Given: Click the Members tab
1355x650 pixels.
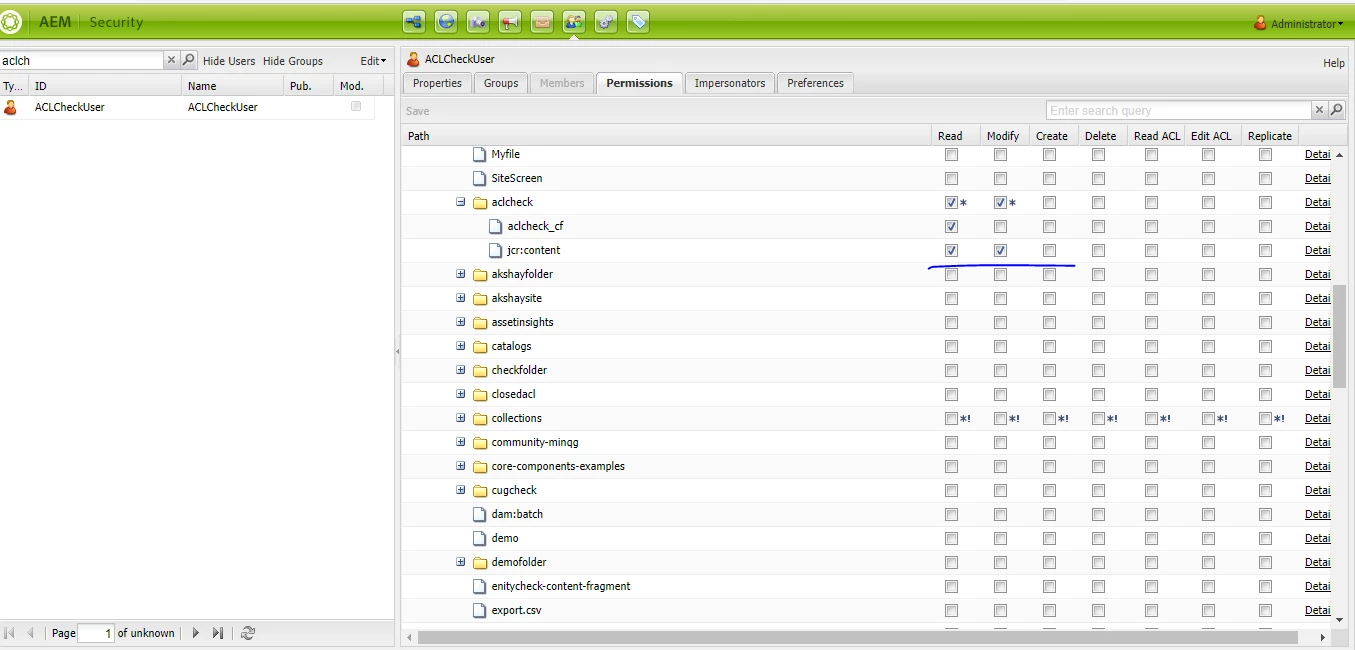Looking at the screenshot, I should [562, 83].
